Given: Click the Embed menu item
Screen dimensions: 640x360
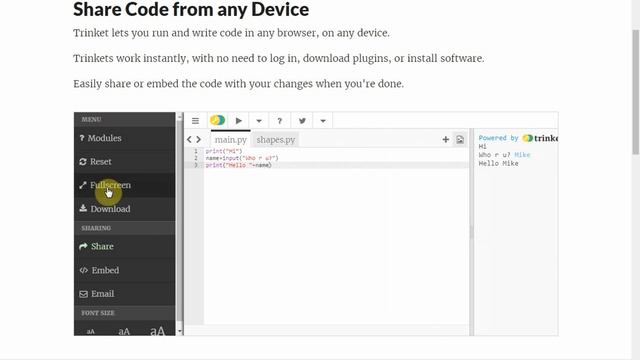Looking at the screenshot, I should point(124,270).
